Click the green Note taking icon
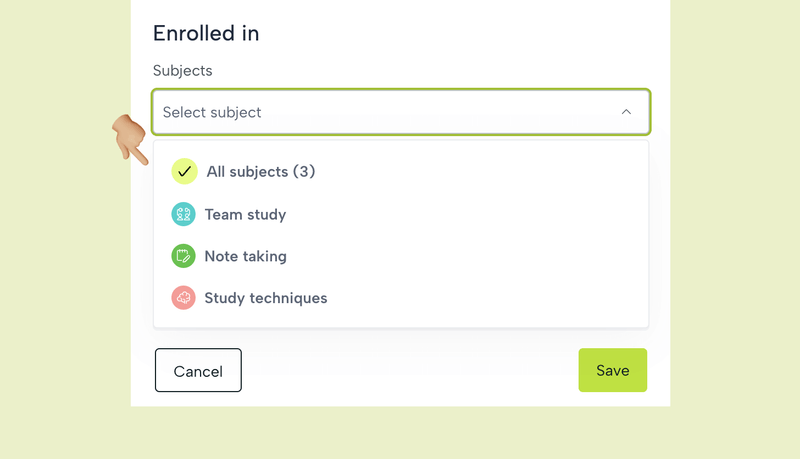The width and height of the screenshot is (800, 459). [183, 256]
